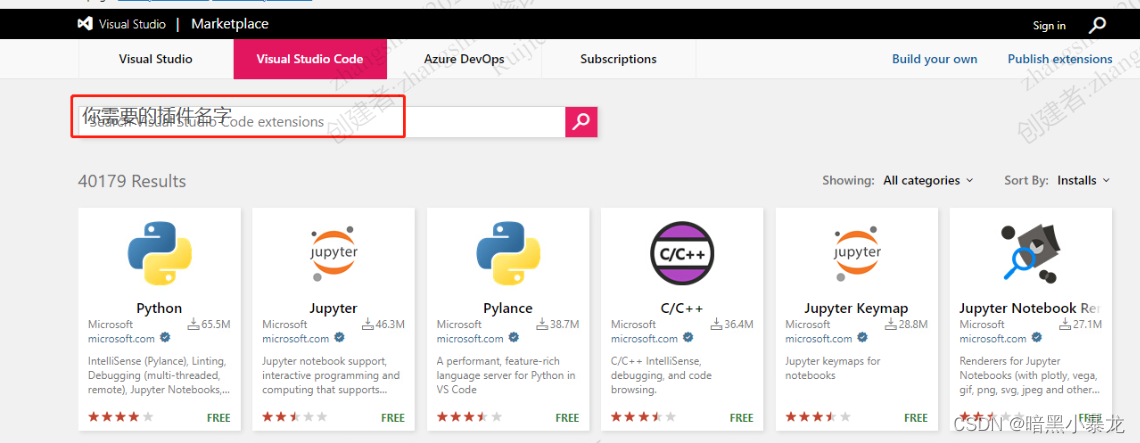
Task: Click the Visual Studio logo icon
Action: pyautogui.click(x=85, y=24)
